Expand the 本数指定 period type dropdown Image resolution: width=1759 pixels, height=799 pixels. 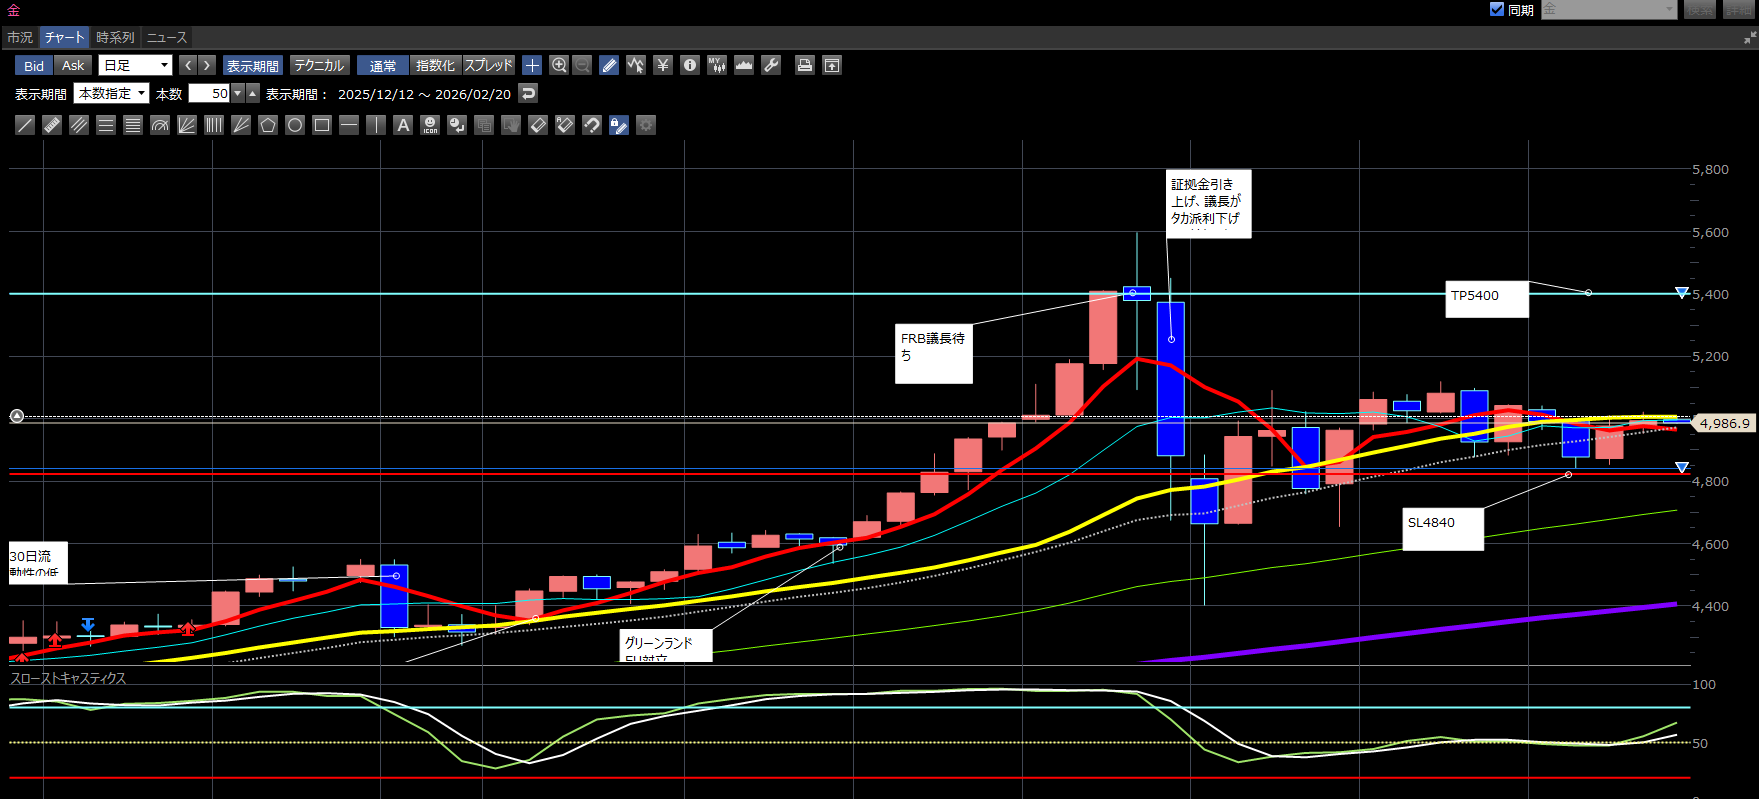(x=112, y=93)
